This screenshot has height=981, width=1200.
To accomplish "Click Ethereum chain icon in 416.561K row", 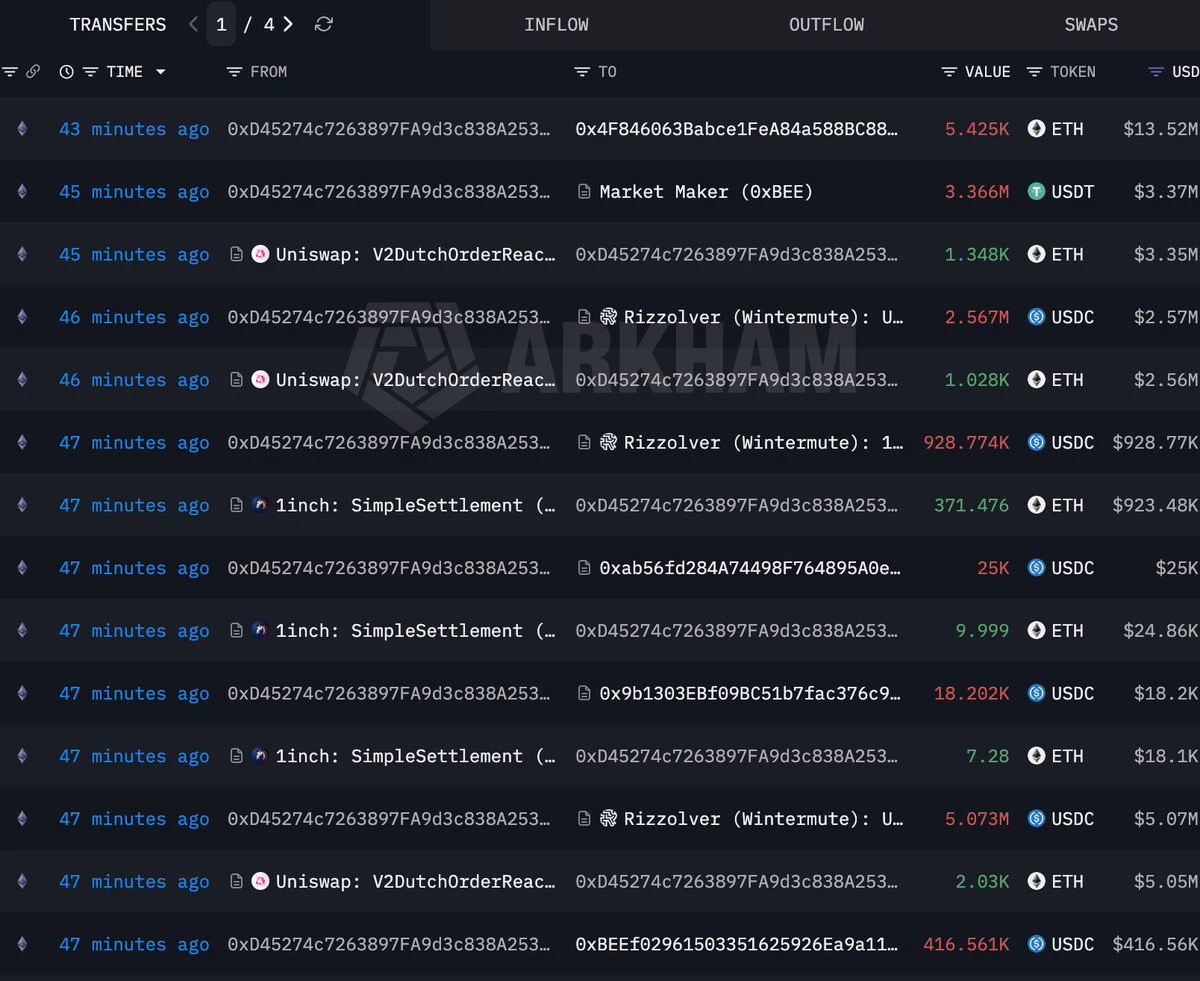I will coord(22,944).
